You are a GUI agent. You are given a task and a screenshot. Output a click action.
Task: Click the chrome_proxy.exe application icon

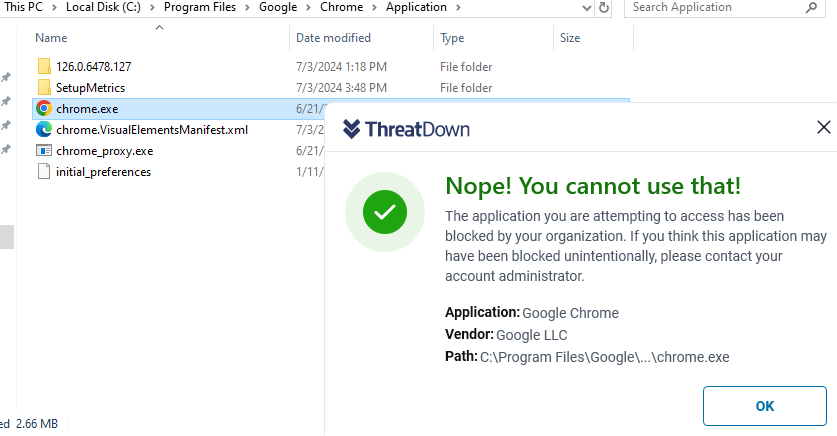44,150
